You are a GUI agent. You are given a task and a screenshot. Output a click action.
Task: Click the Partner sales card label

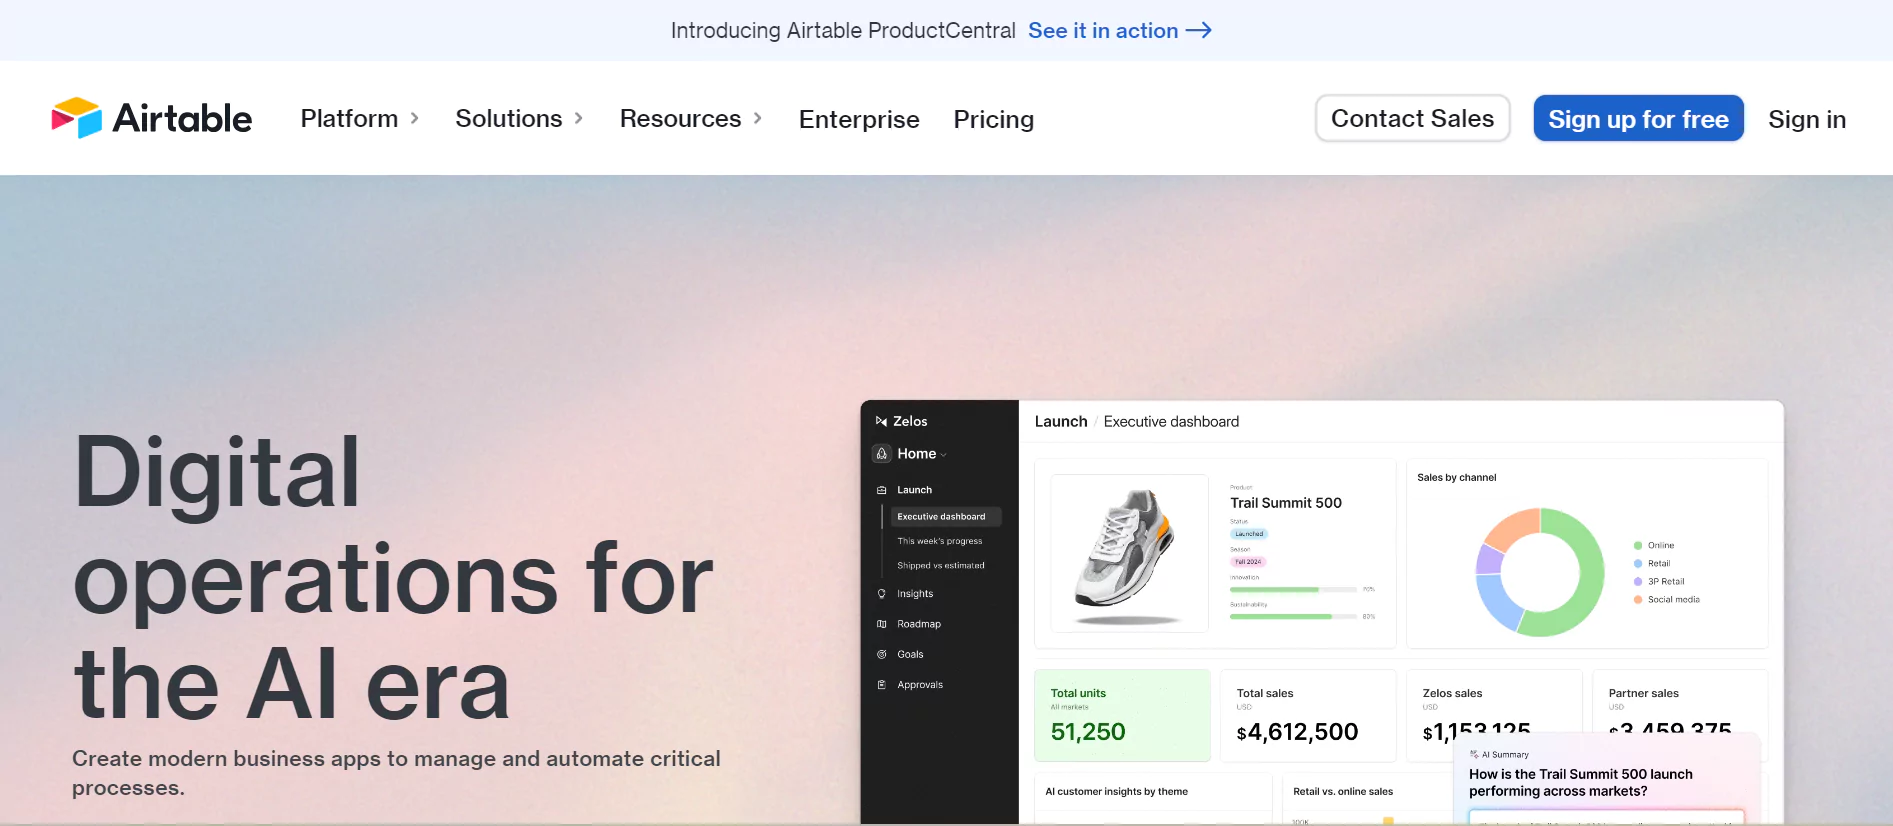1643,693
